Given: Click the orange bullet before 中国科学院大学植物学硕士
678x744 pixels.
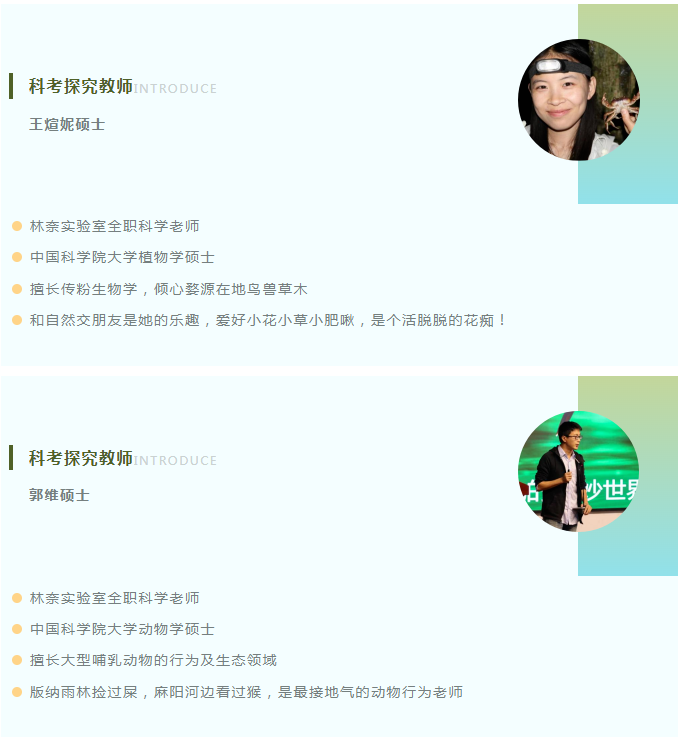Looking at the screenshot, I should [x=17, y=257].
